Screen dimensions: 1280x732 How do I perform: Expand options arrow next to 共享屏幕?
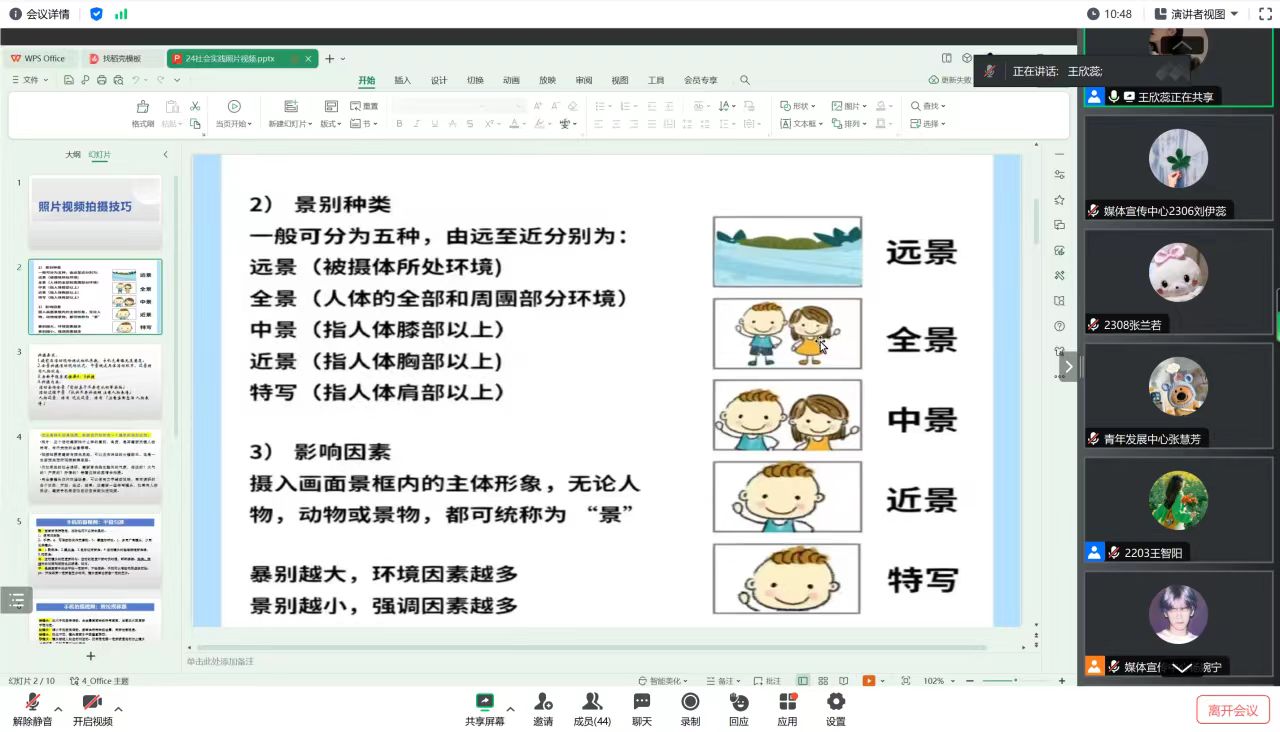[x=511, y=709]
